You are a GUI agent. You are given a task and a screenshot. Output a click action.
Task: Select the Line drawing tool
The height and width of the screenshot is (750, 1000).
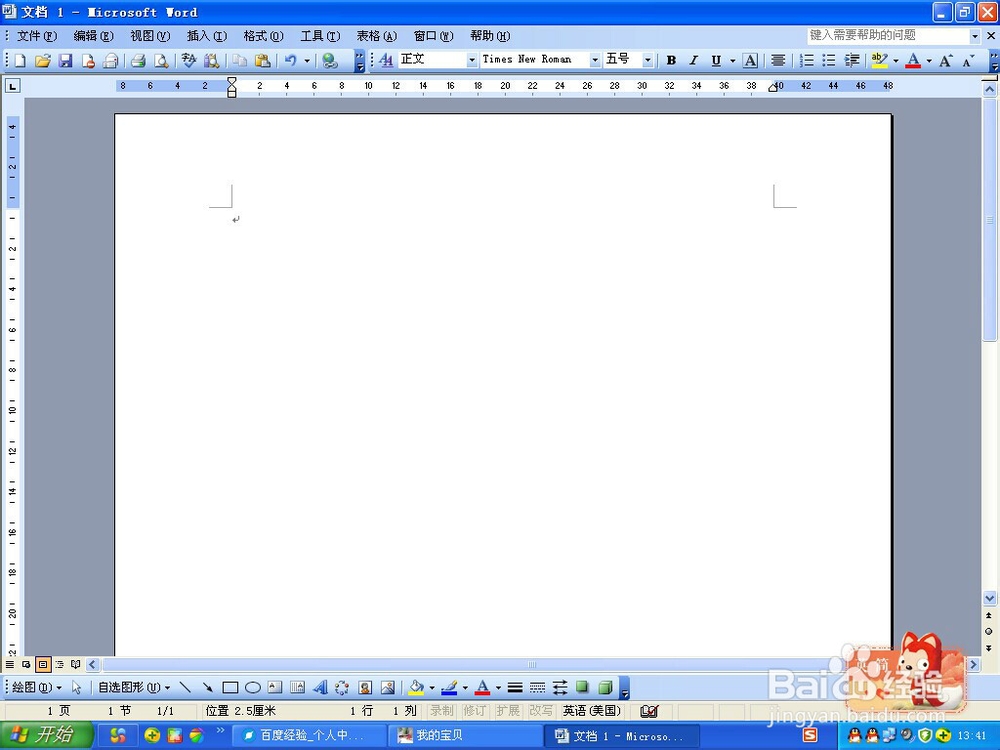(x=185, y=687)
